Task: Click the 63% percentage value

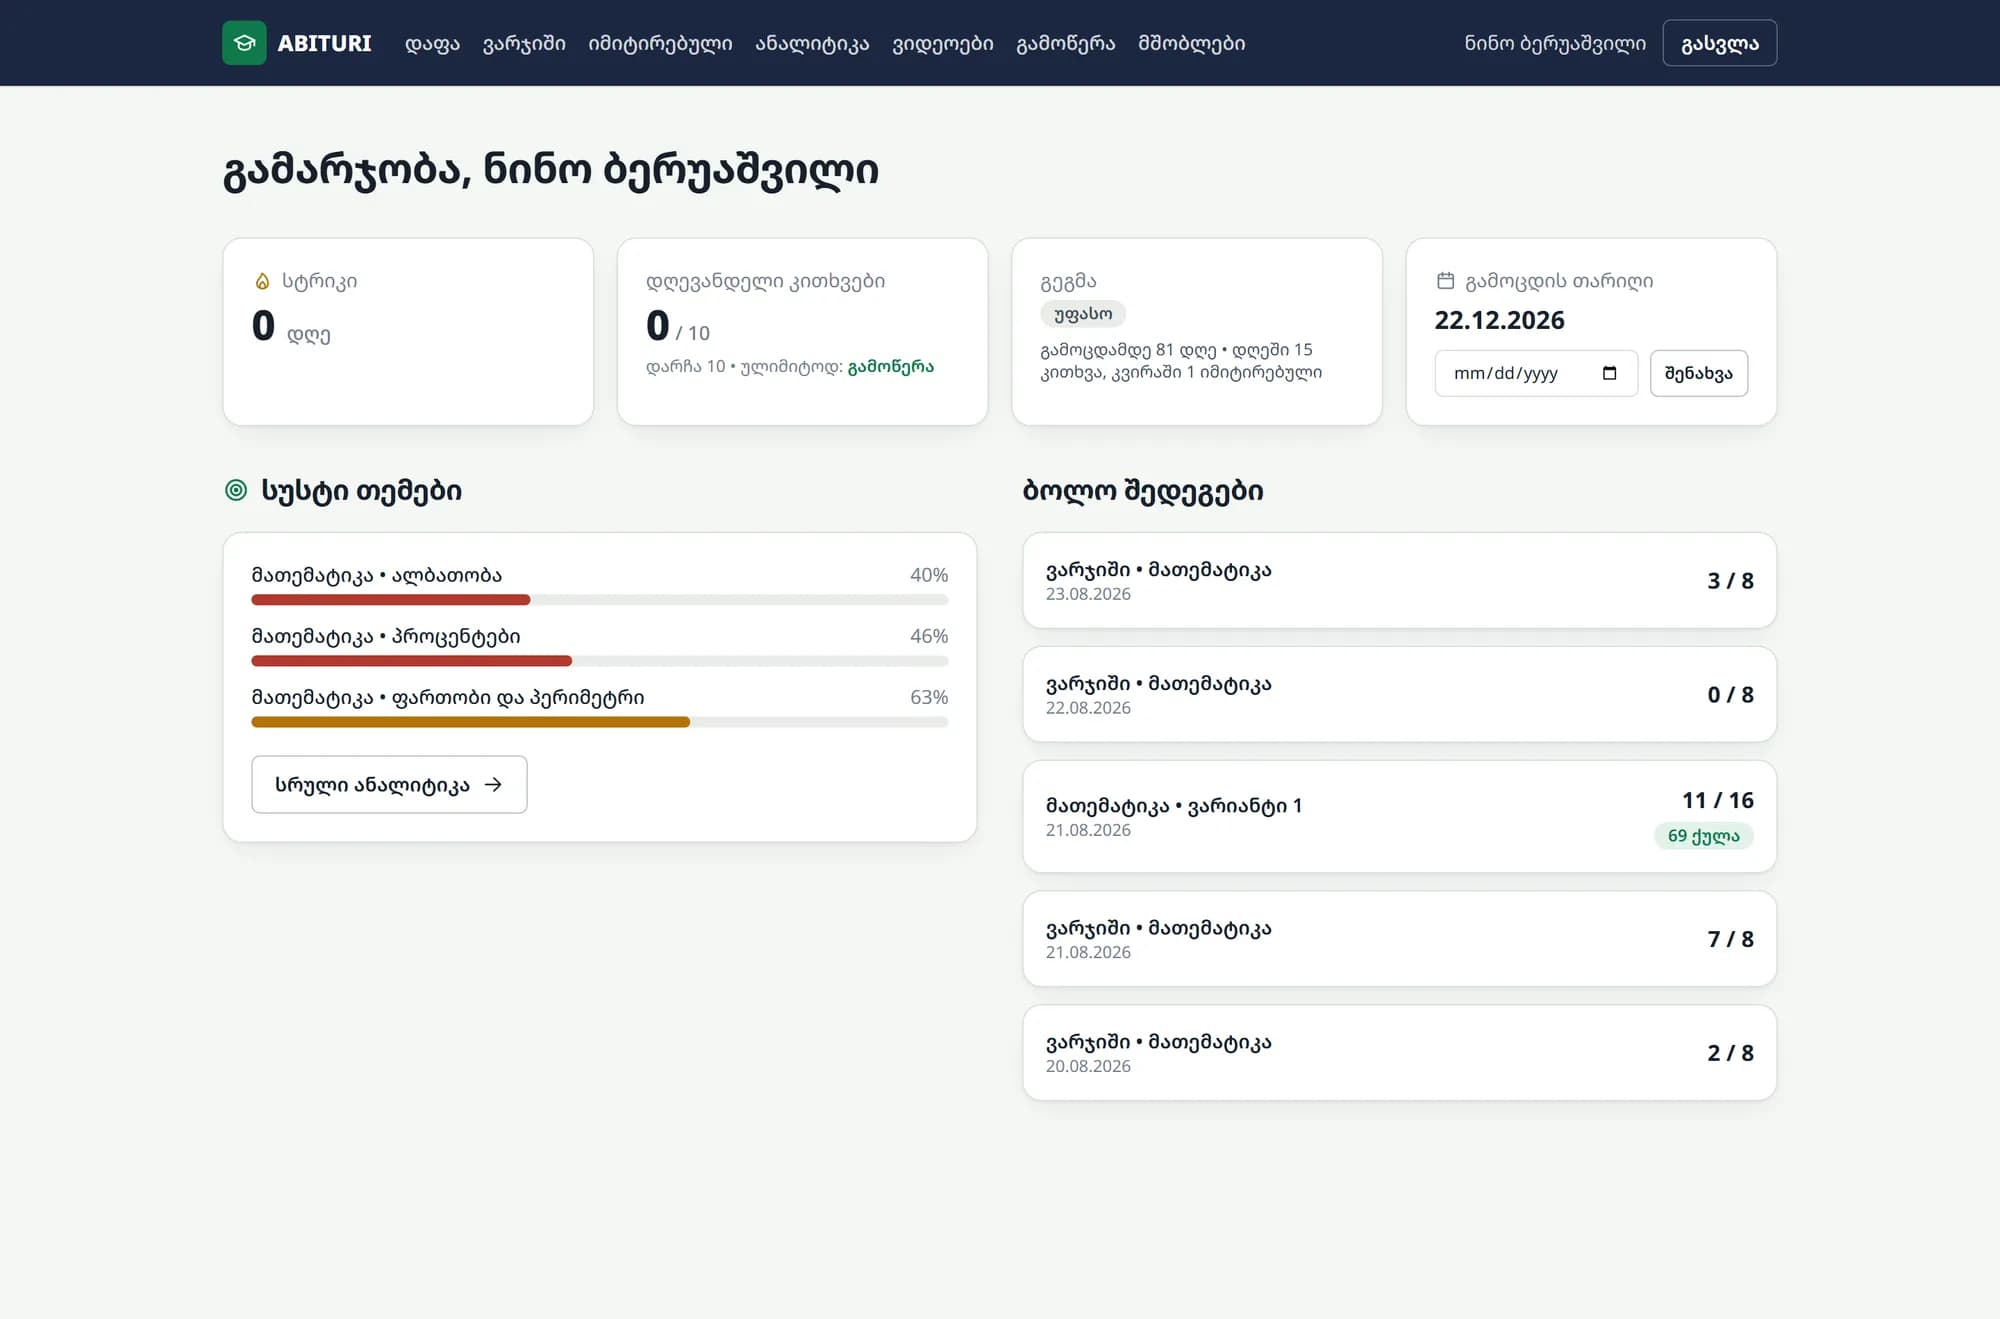Action: coord(929,697)
